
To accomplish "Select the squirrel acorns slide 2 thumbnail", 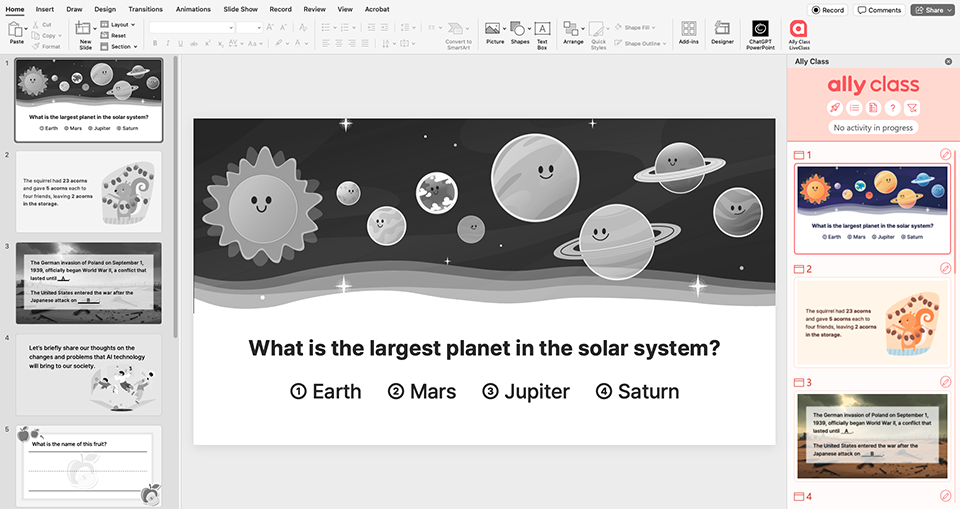I will coord(90,190).
